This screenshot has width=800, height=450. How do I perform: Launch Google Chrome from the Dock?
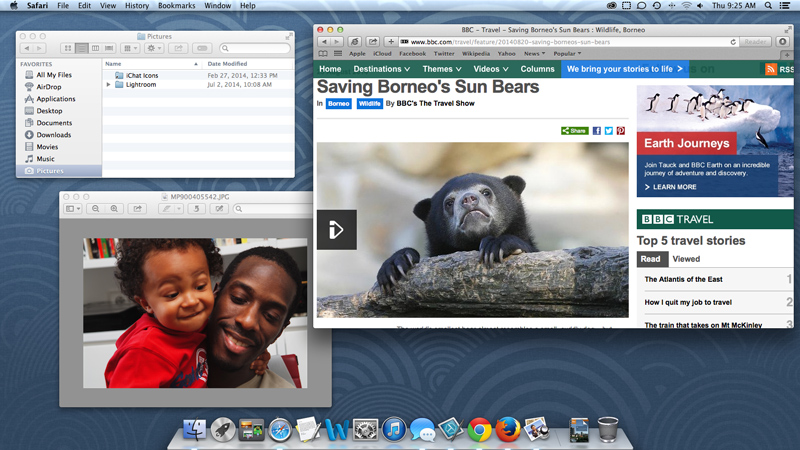click(479, 430)
